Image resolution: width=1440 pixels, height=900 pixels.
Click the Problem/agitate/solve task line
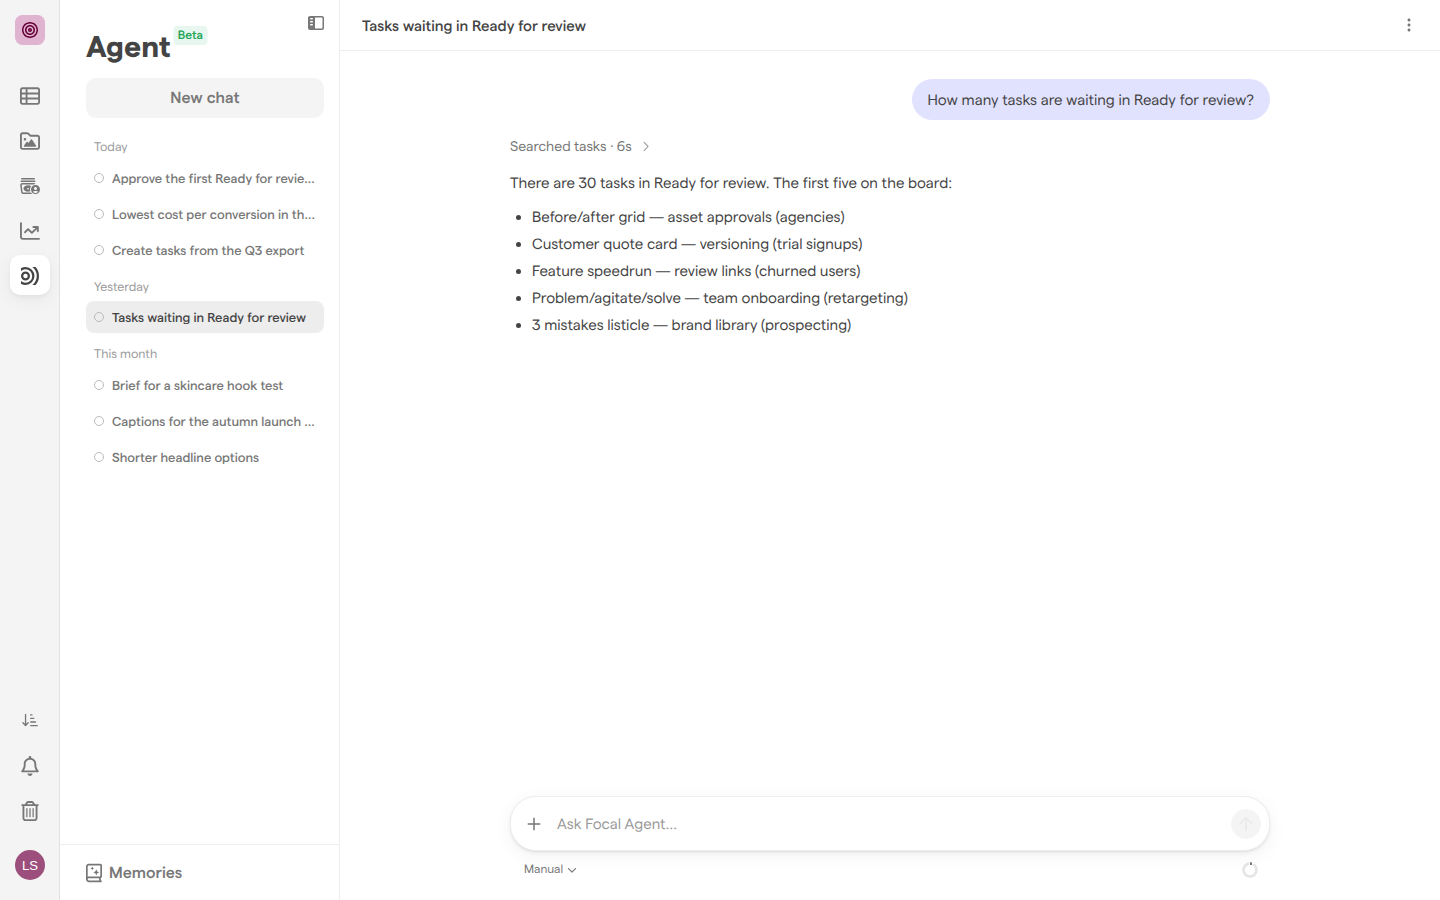coord(720,298)
